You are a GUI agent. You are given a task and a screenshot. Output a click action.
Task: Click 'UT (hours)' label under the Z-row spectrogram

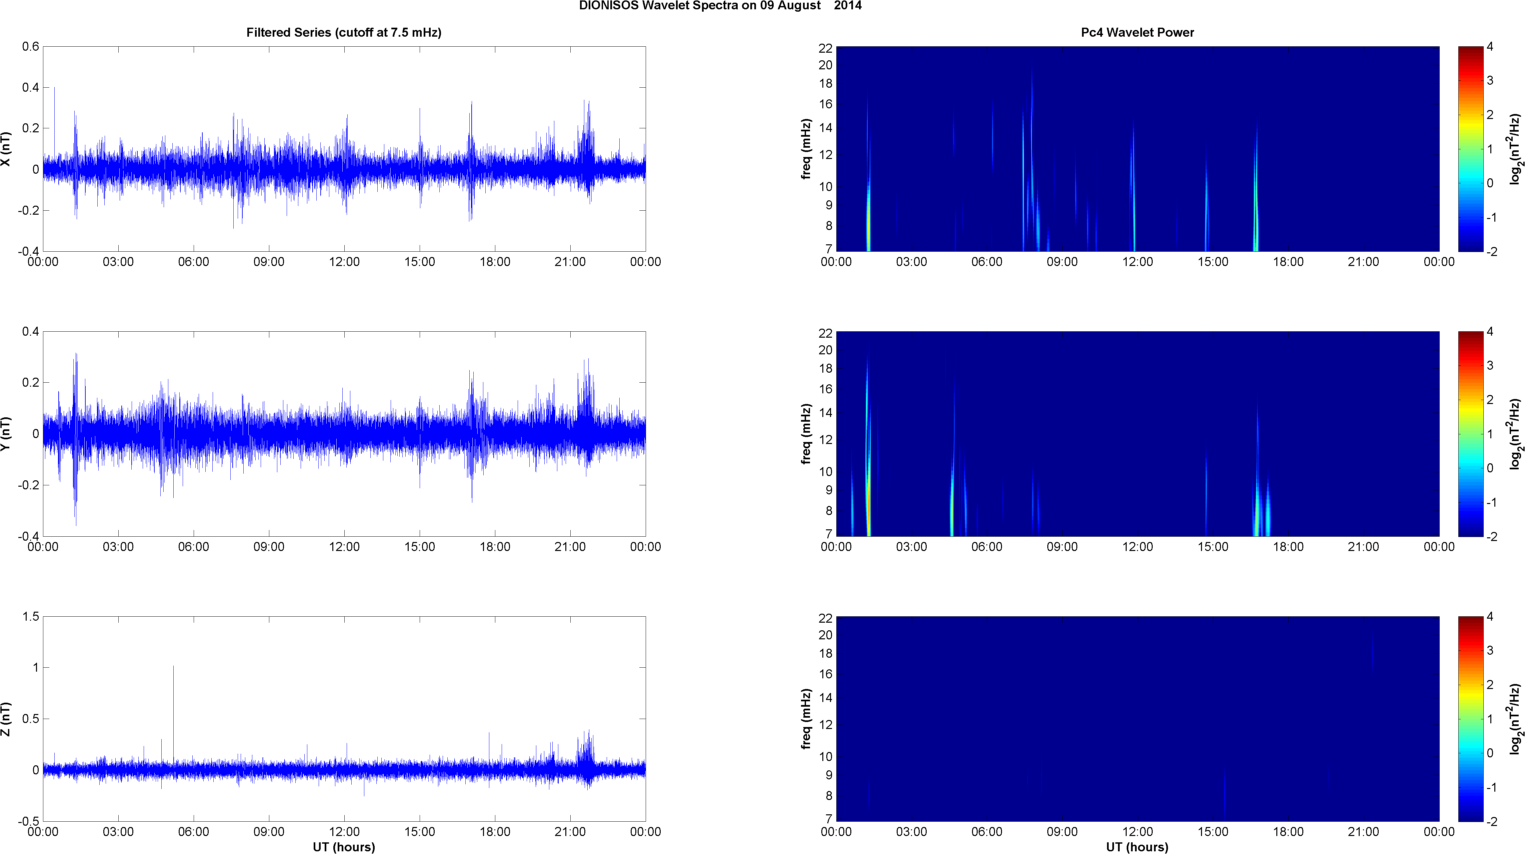(x=1137, y=847)
